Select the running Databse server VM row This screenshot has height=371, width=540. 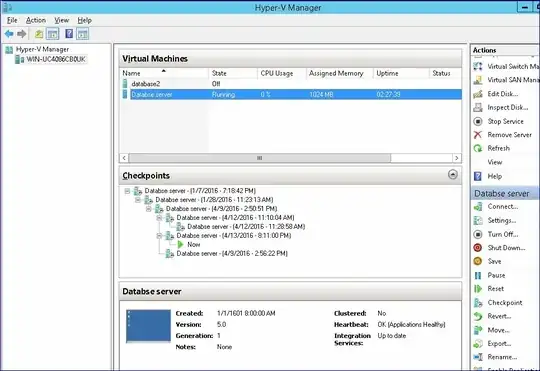tap(292, 94)
